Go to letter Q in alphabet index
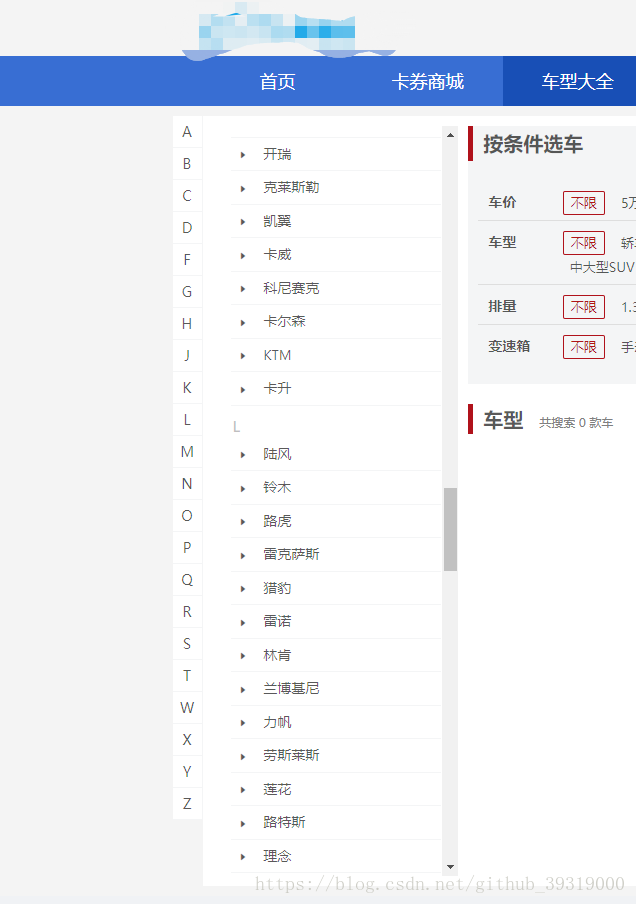The image size is (636, 904). point(187,579)
